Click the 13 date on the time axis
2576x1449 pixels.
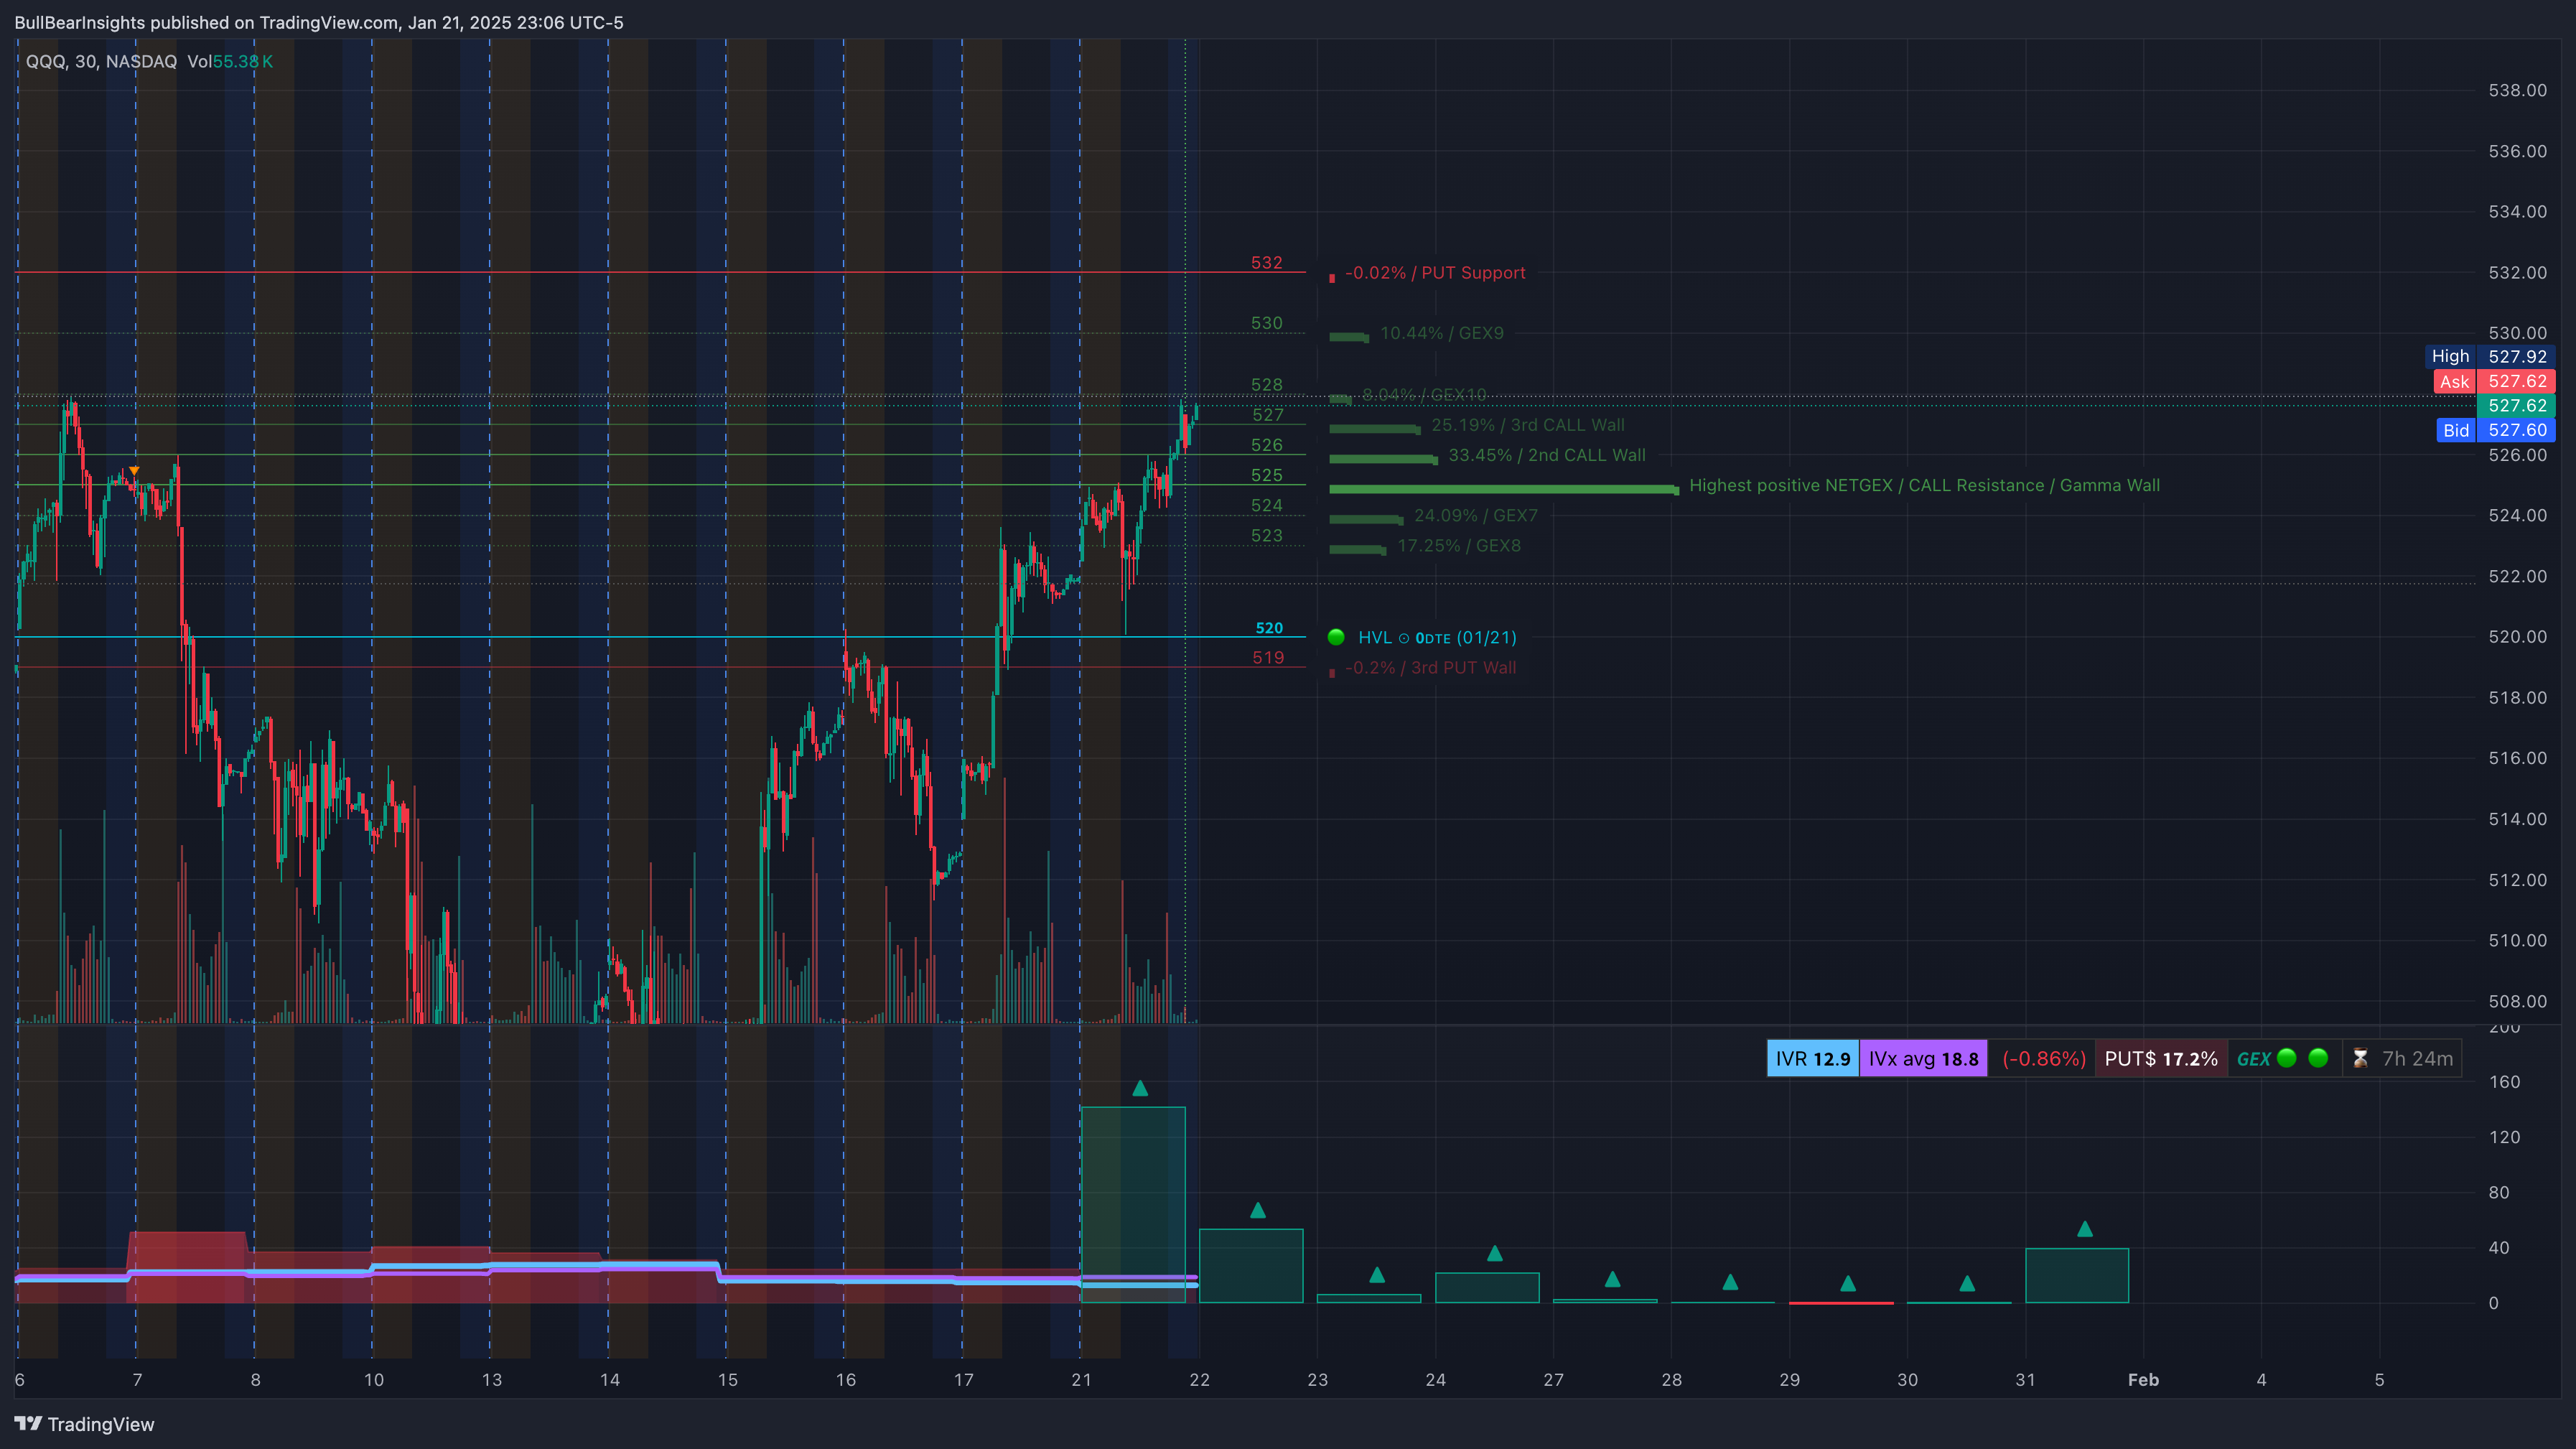tap(491, 1379)
